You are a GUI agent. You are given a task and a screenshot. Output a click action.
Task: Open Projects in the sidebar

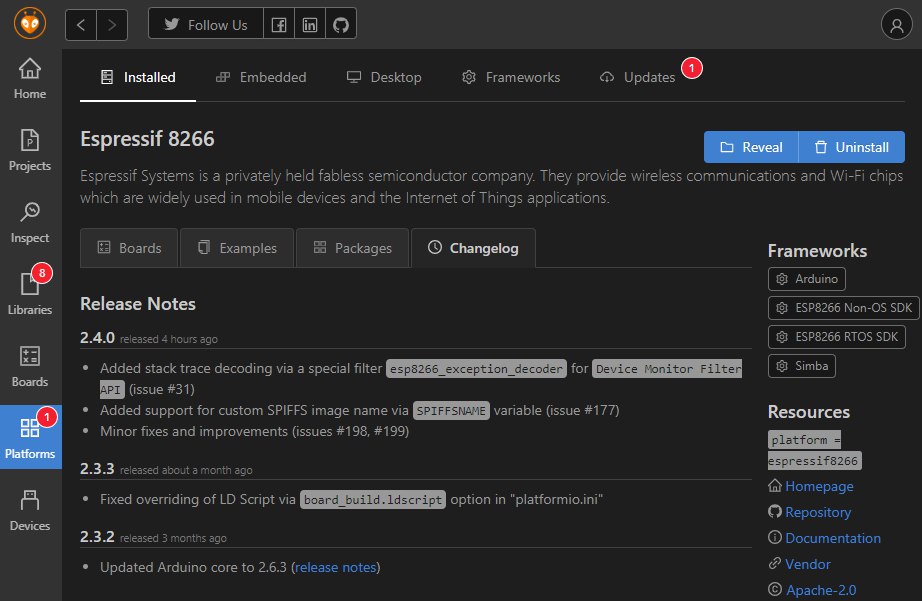(30, 151)
